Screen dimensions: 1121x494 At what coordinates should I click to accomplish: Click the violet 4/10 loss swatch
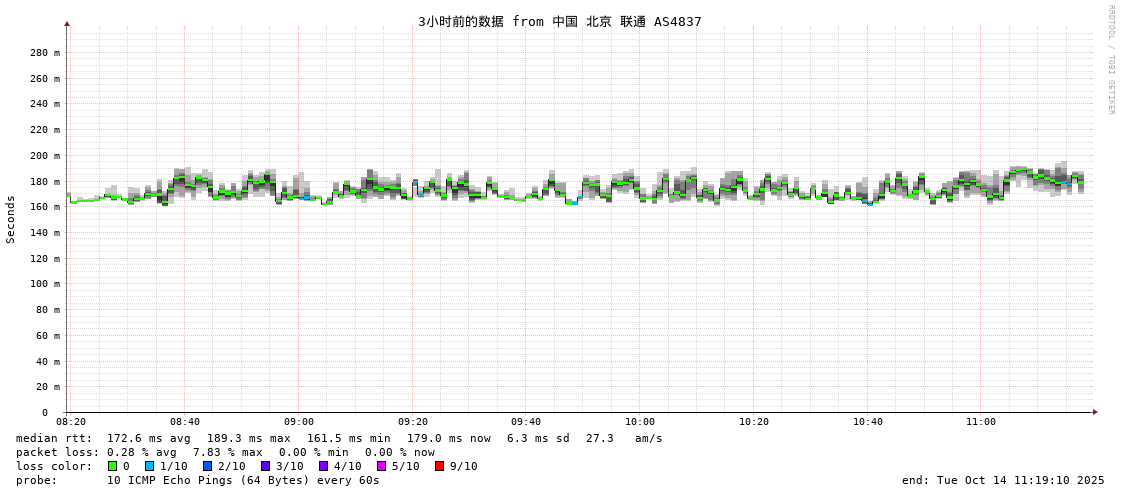324,466
